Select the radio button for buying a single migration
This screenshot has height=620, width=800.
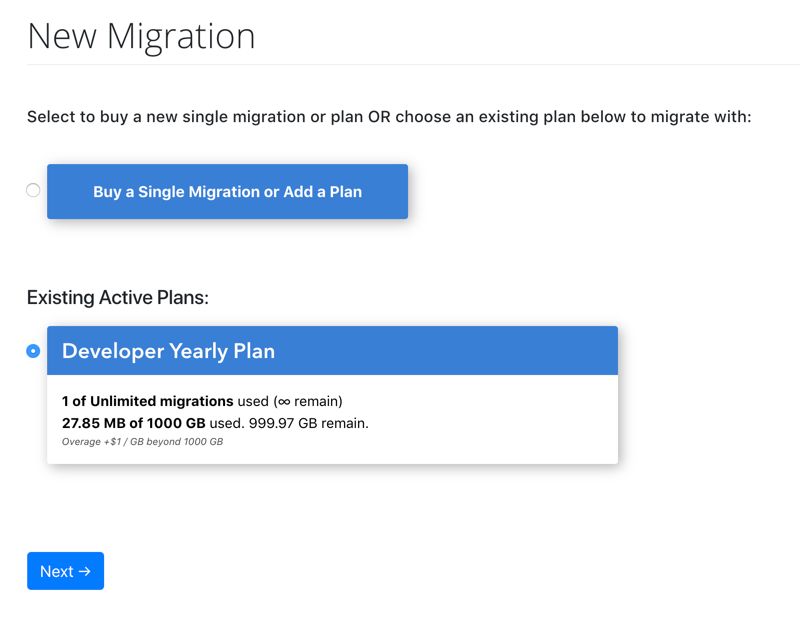point(33,190)
